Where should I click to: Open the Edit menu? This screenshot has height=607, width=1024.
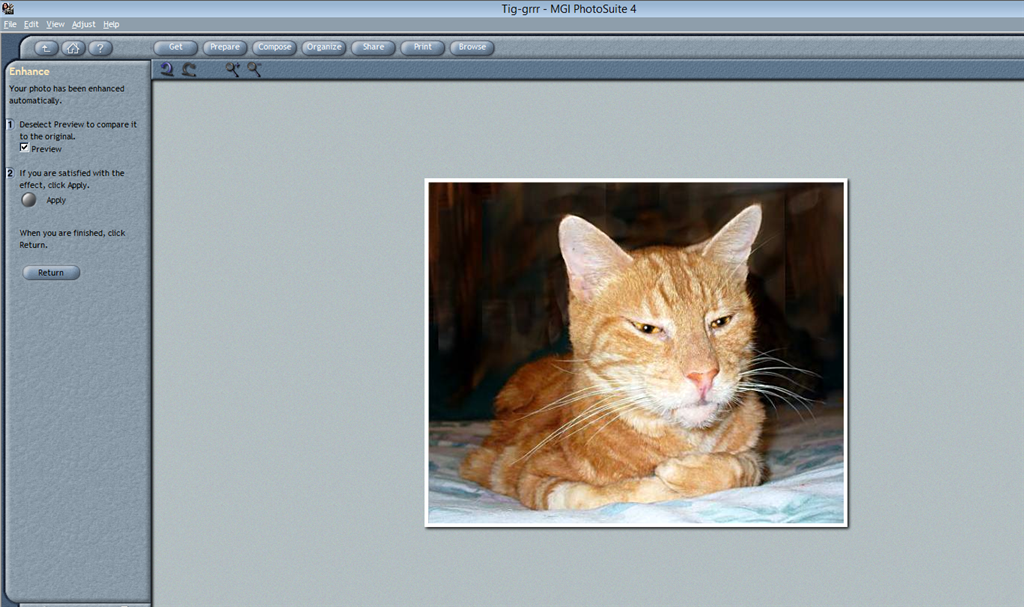(x=31, y=24)
